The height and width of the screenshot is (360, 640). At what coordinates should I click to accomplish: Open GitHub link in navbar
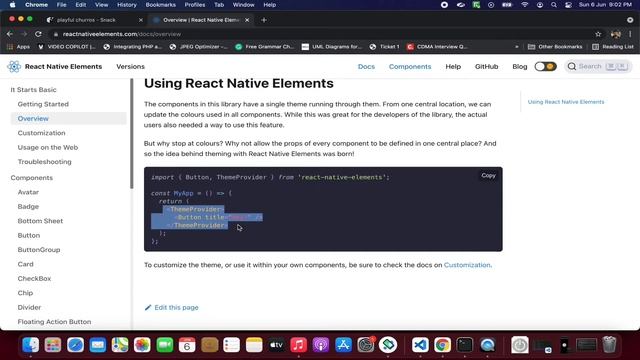pos(487,67)
